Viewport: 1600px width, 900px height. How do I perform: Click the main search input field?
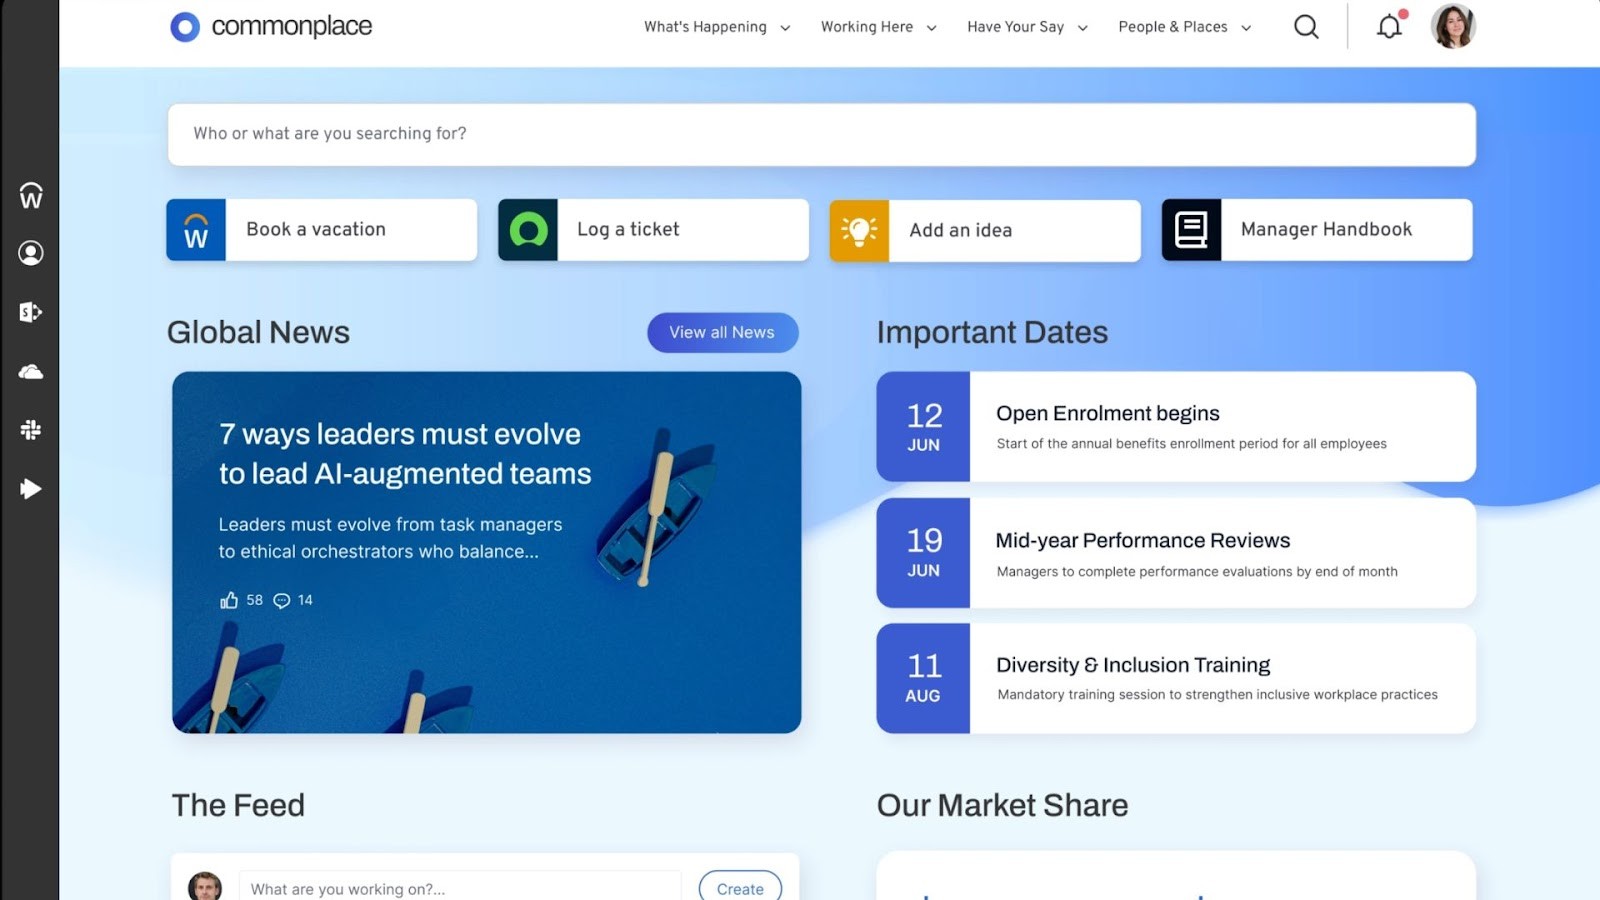[820, 133]
